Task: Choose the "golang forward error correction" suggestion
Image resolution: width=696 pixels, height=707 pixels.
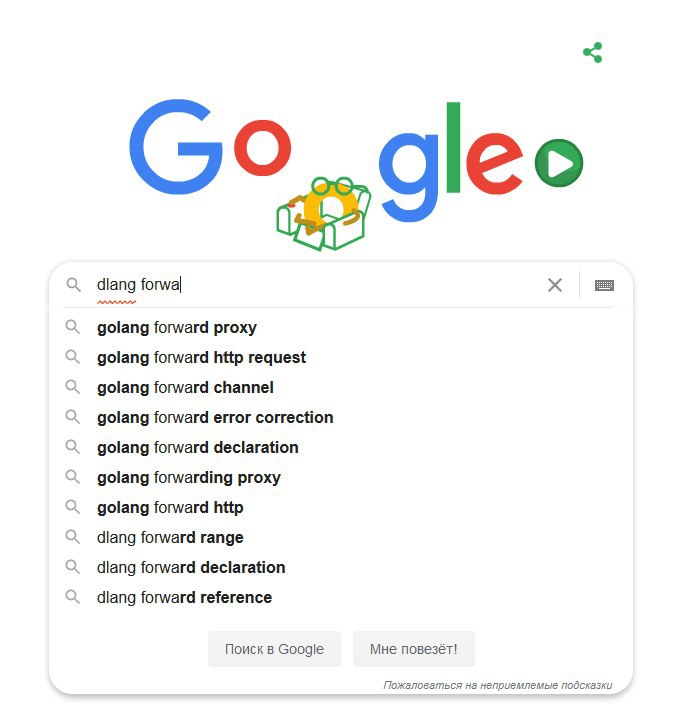Action: click(x=215, y=417)
